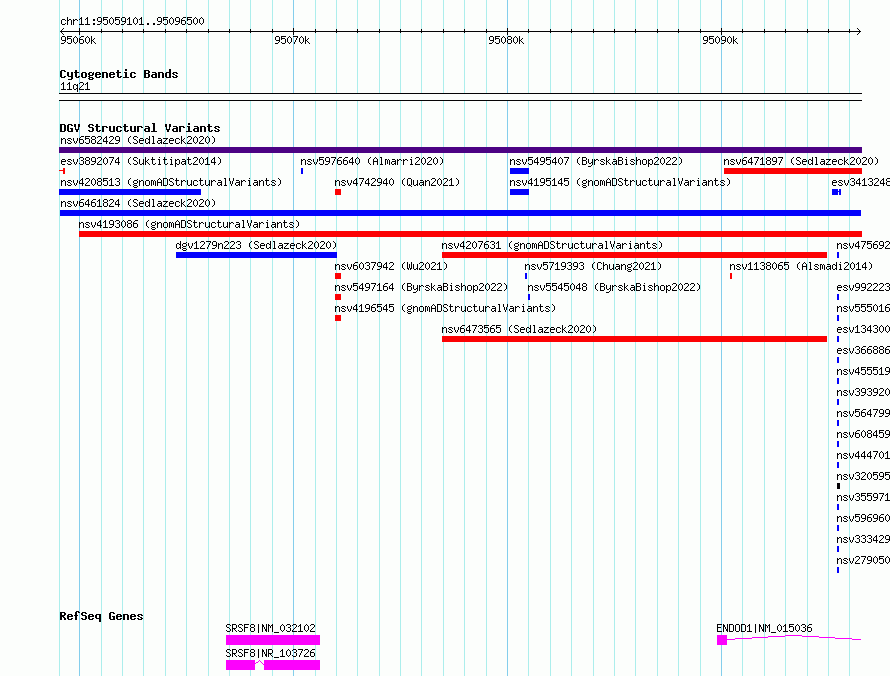The image size is (890, 676).
Task: Select nsv5545048 (ByrskaBishop2022) label
Action: [614, 287]
